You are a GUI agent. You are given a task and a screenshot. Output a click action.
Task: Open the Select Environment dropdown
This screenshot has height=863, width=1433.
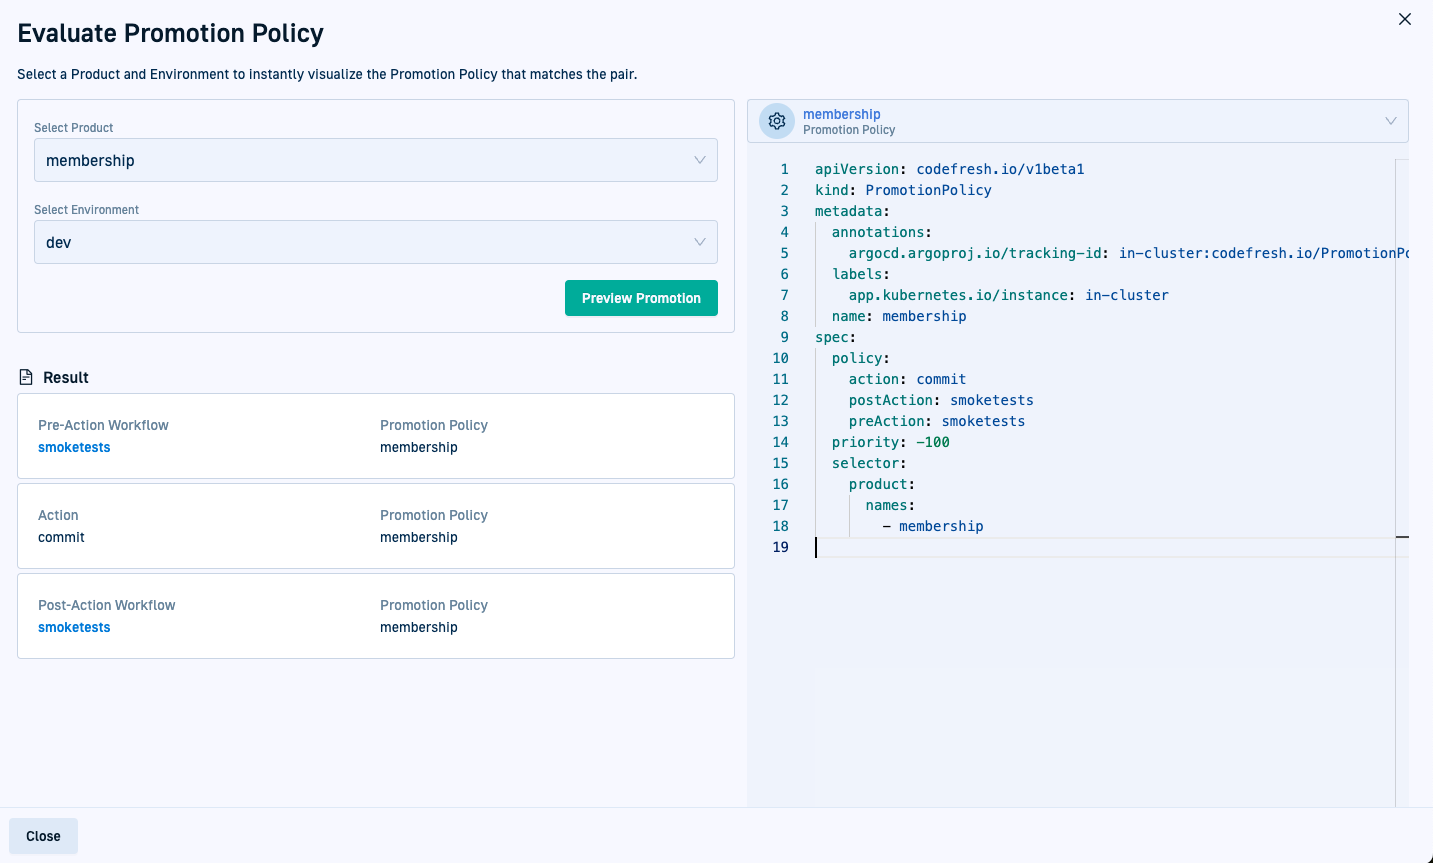(375, 242)
